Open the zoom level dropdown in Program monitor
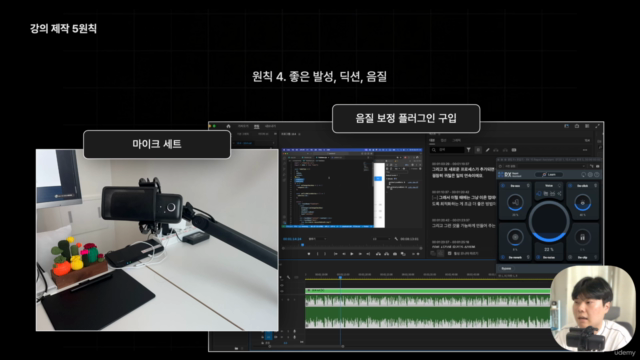The height and width of the screenshot is (360, 640). coord(317,239)
